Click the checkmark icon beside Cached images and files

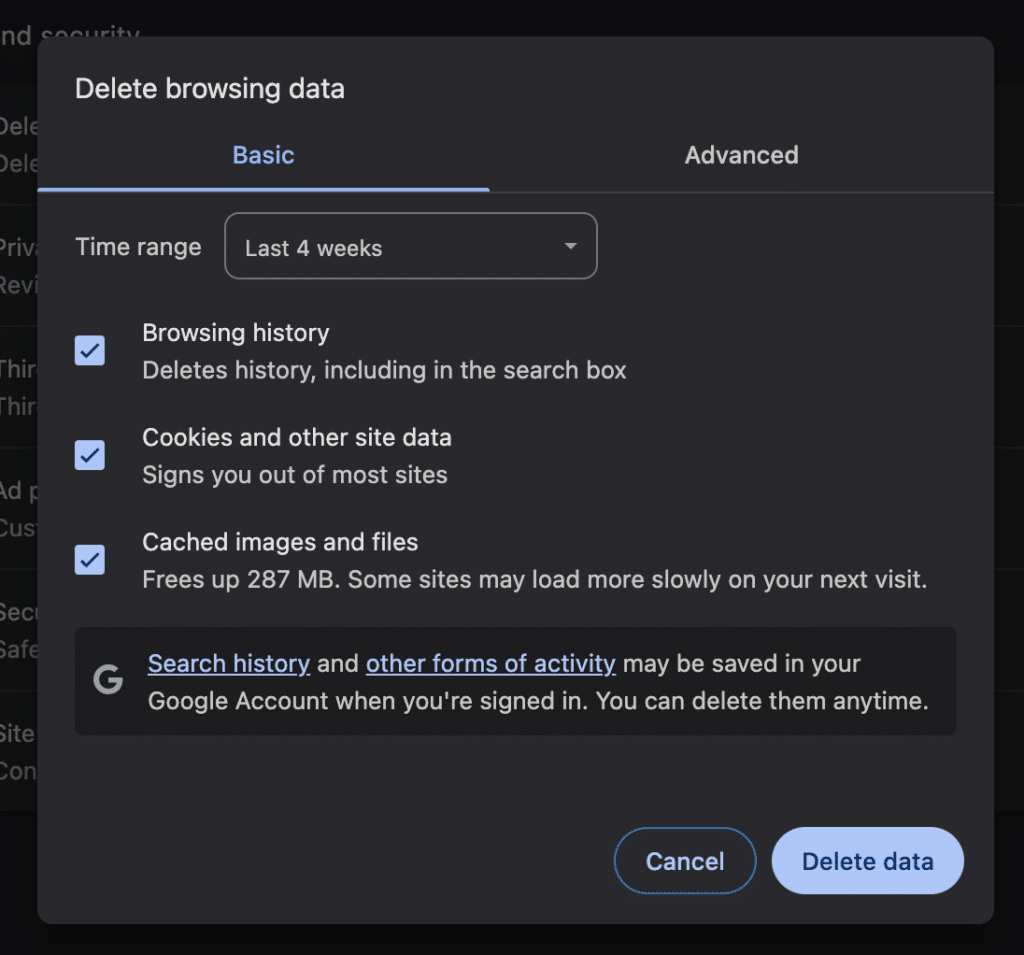[x=90, y=560]
